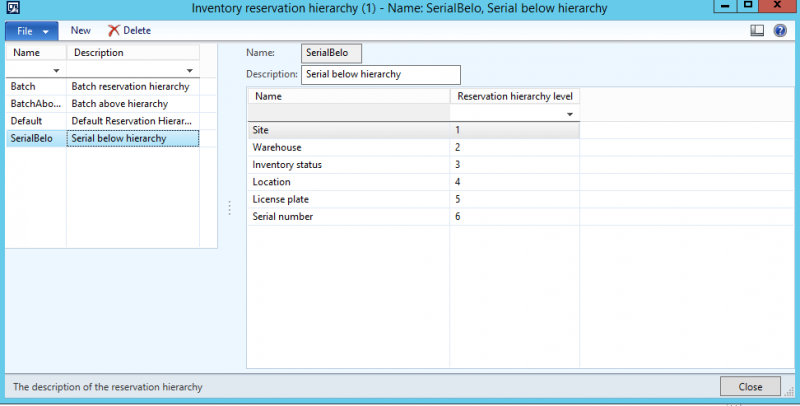Click the Description input field
Image resolution: width=800 pixels, height=406 pixels.
(x=381, y=74)
